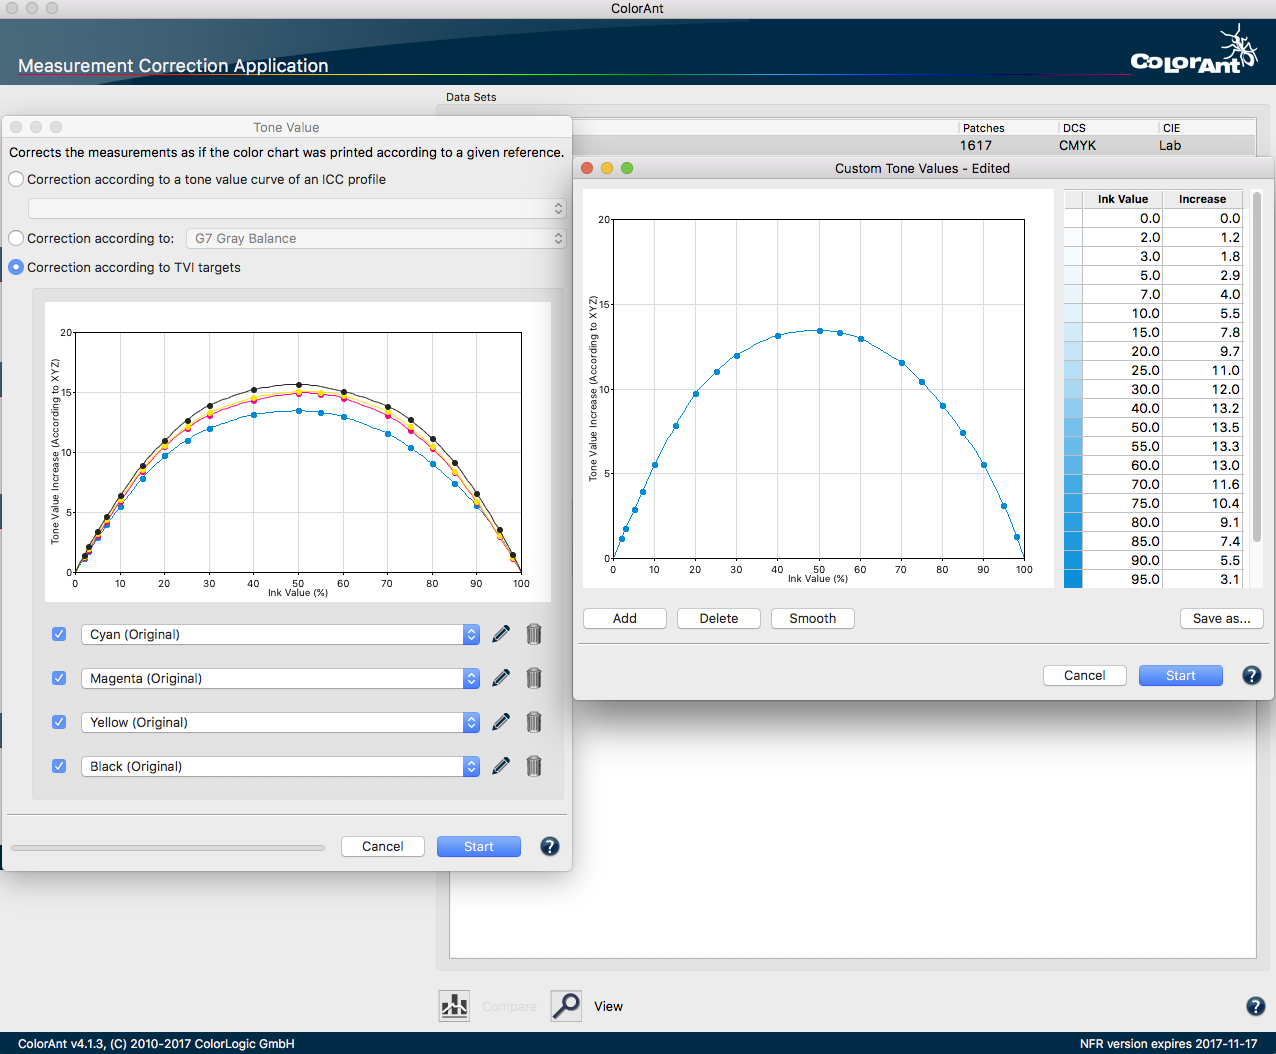Click the Tone Value progress bar
This screenshot has height=1054, width=1276.
(168, 848)
